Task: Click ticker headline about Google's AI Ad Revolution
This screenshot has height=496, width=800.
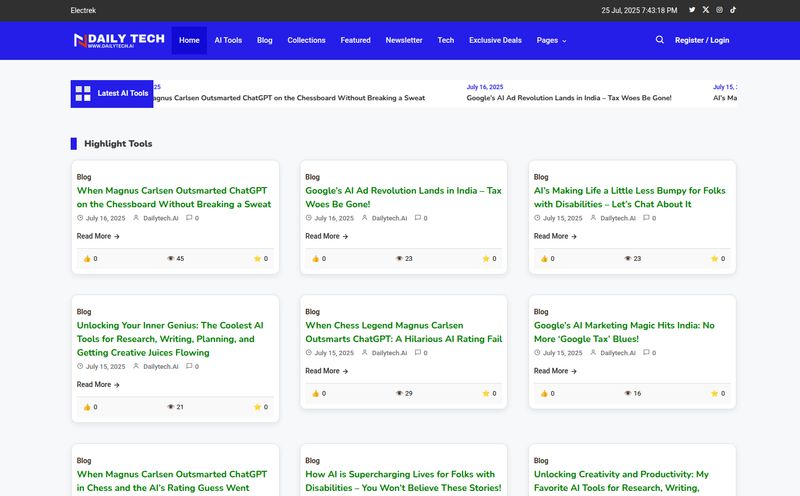Action: 569,98
